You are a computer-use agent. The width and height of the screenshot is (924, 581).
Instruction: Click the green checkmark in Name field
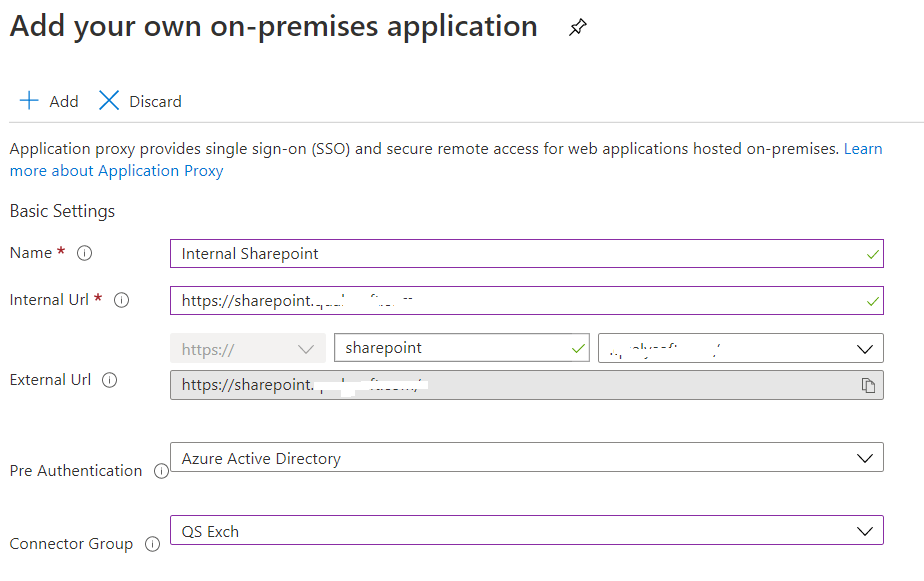click(x=873, y=254)
